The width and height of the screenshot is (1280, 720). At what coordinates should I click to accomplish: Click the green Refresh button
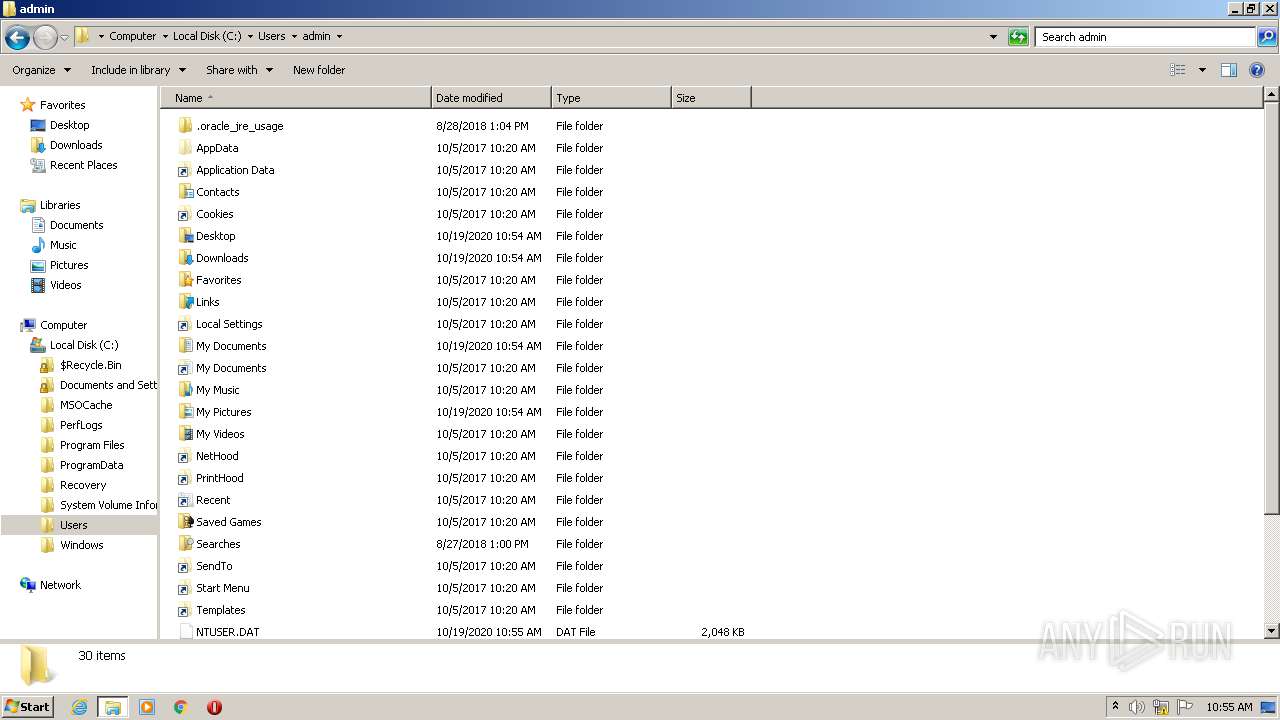point(1018,37)
